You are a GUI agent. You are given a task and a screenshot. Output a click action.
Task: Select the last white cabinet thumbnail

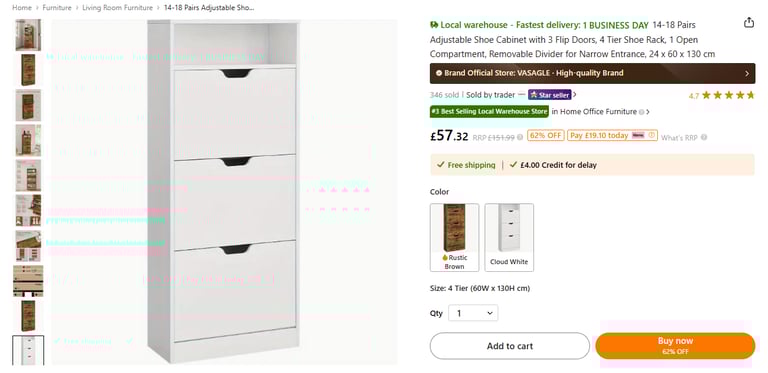[x=28, y=350]
